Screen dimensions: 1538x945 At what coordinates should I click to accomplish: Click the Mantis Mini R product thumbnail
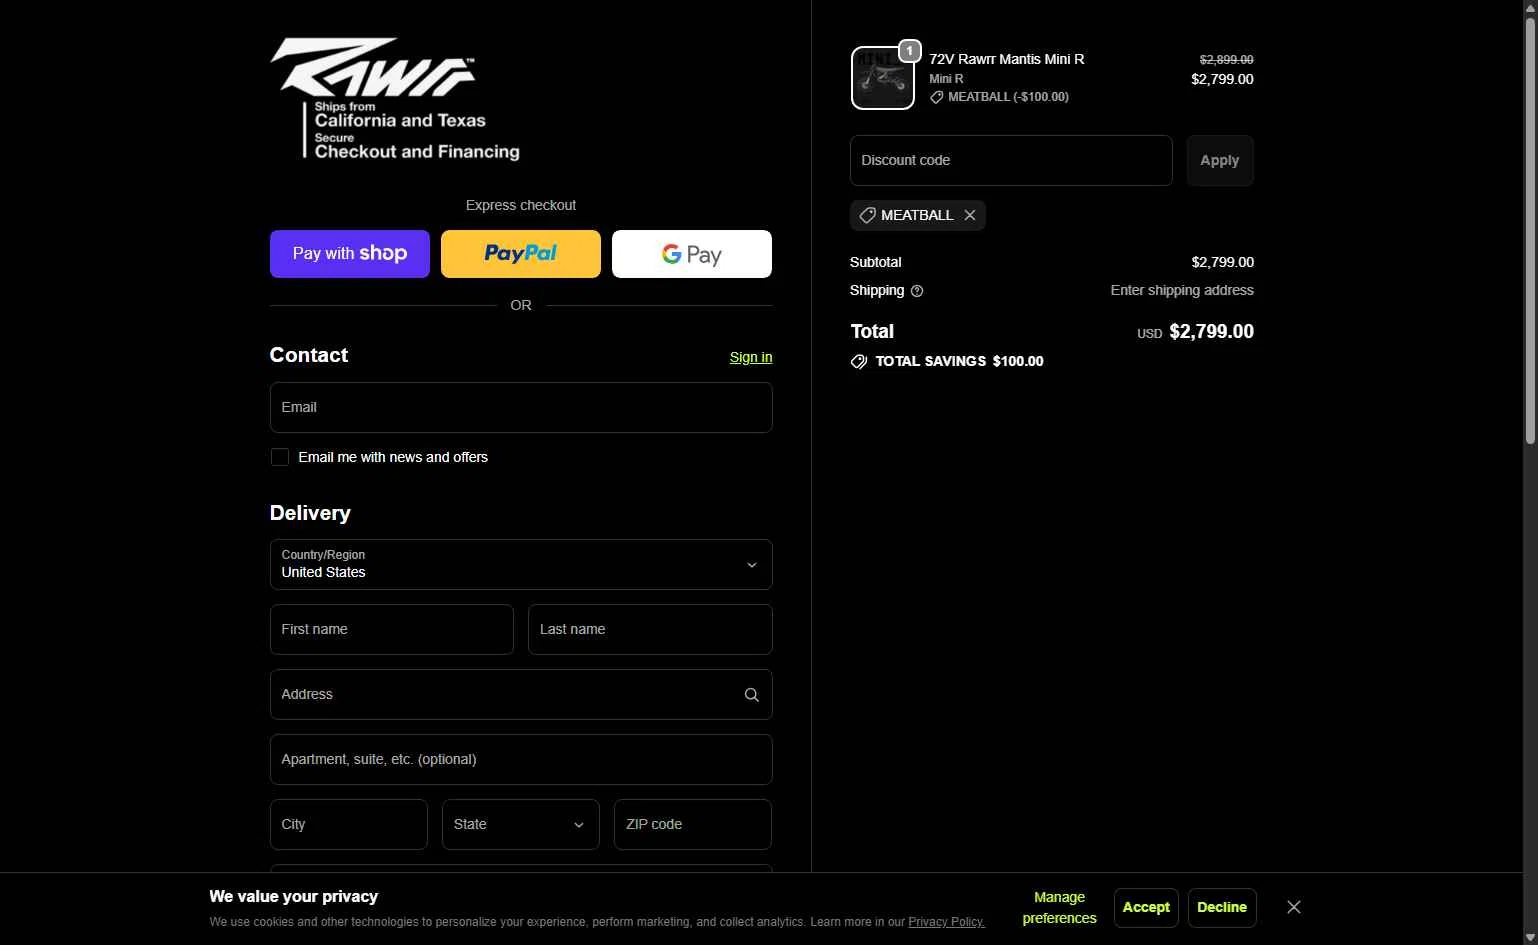pyautogui.click(x=882, y=78)
